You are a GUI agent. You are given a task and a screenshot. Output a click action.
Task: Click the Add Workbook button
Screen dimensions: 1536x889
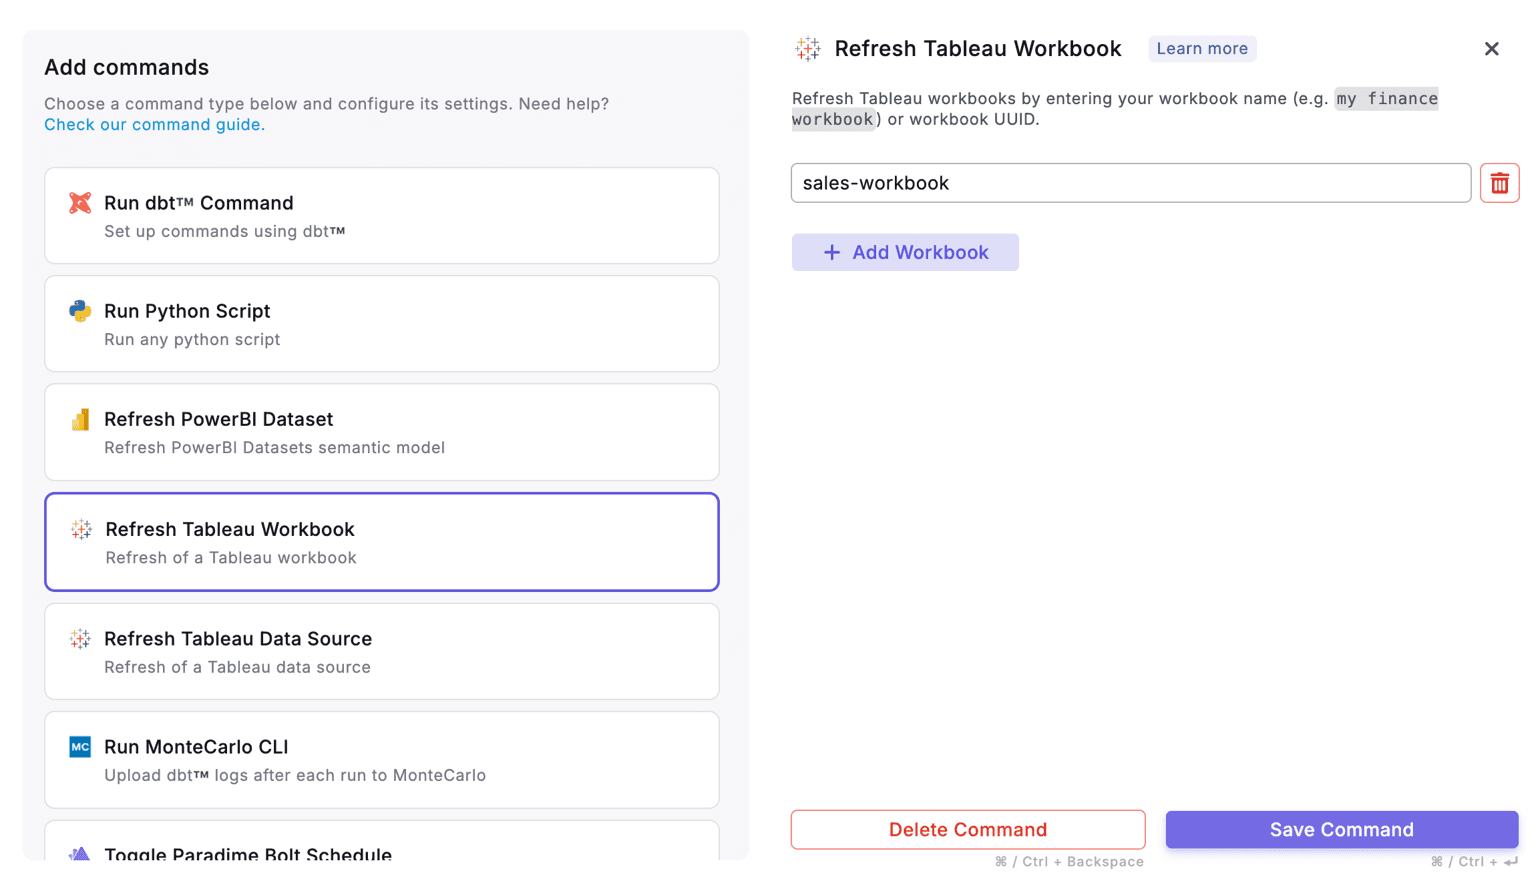[x=904, y=252]
